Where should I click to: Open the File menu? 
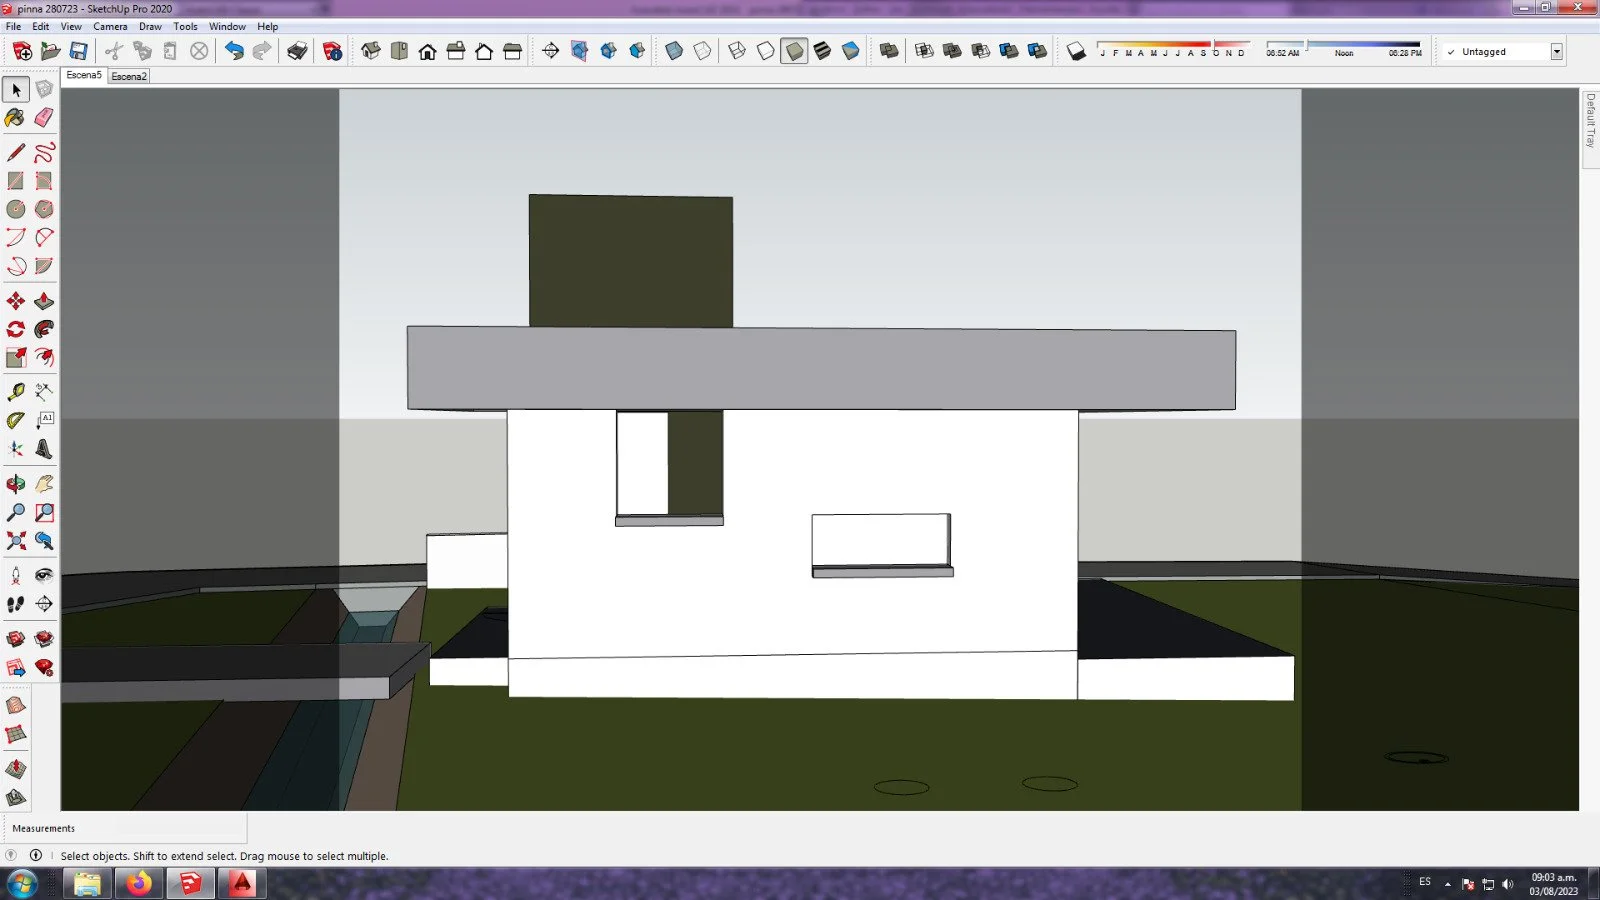(13, 27)
